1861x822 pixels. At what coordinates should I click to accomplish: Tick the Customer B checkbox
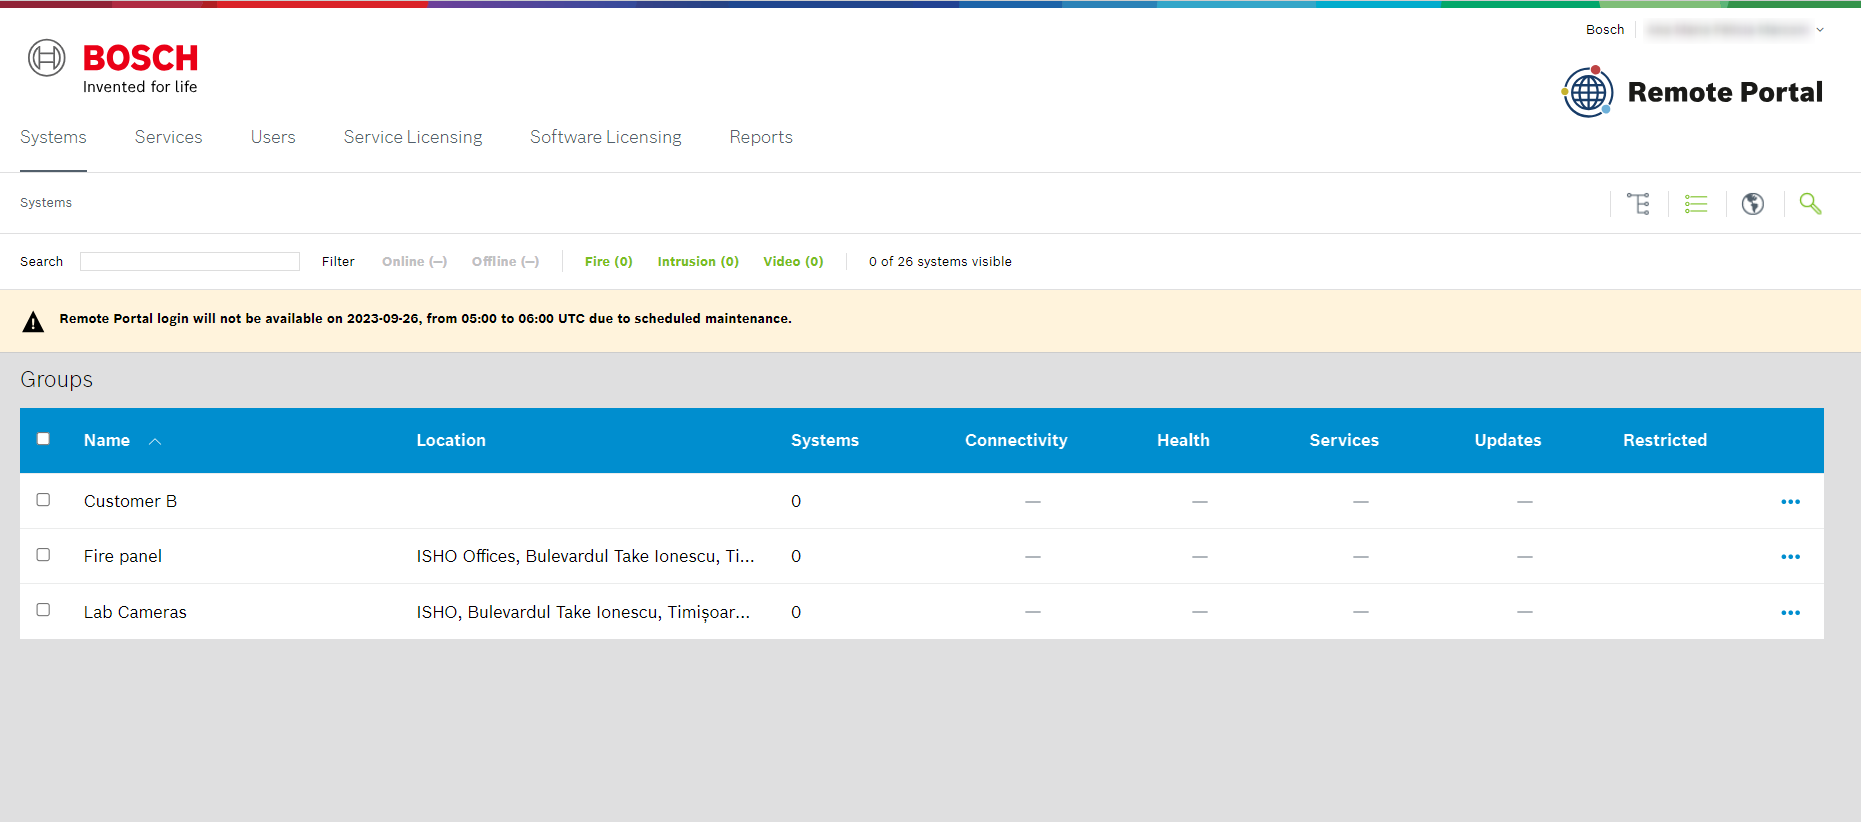[x=43, y=500]
